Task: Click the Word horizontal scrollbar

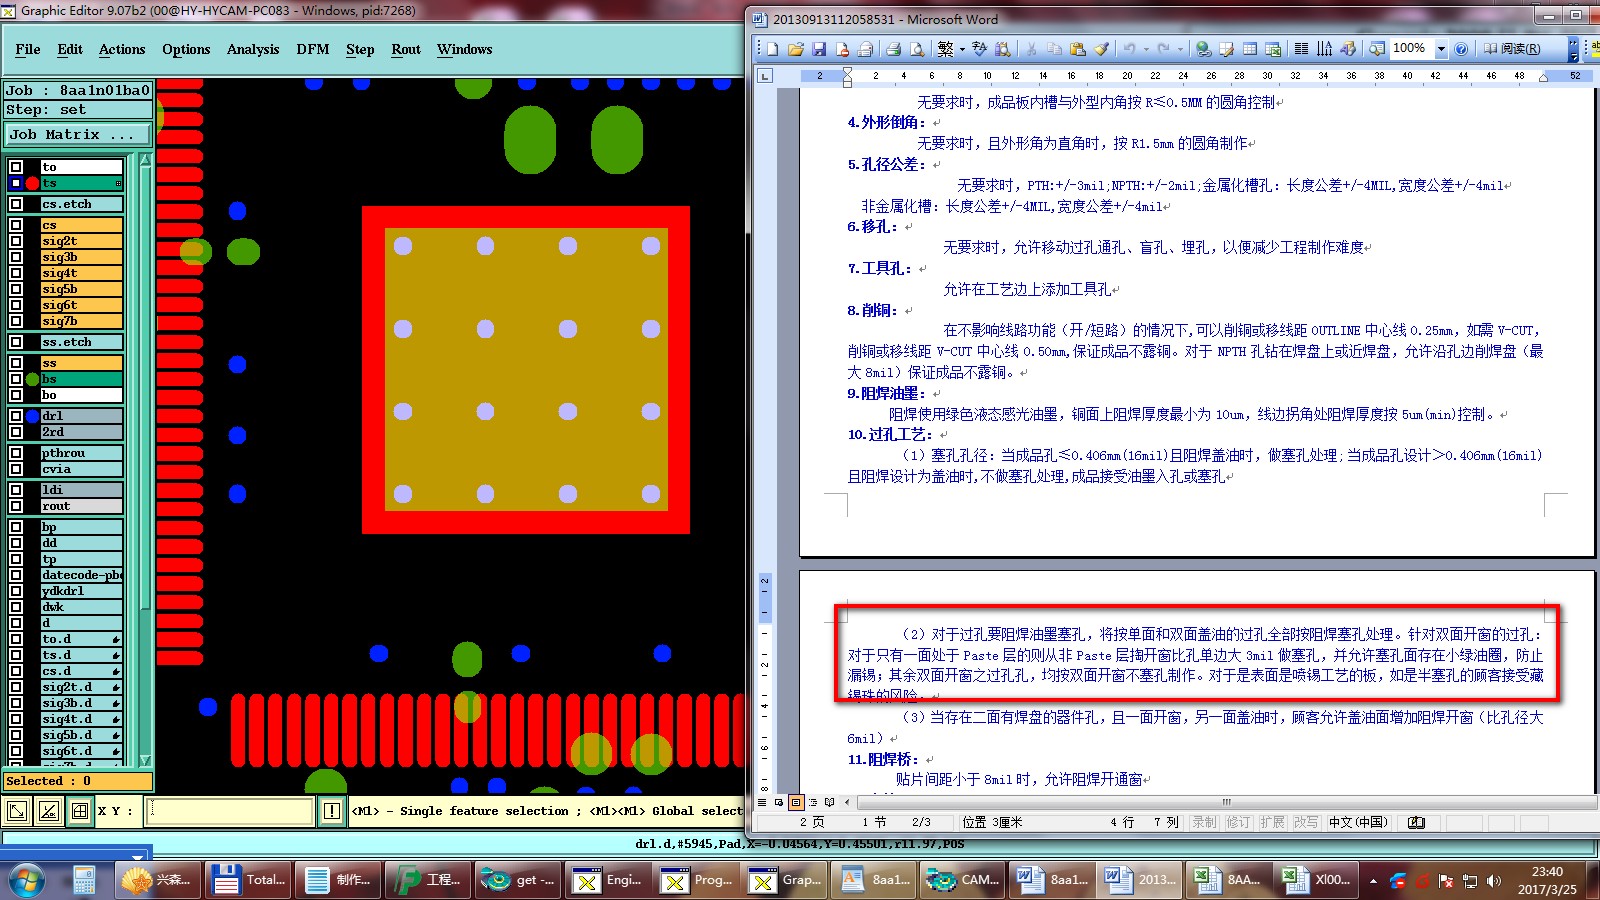Action: 1226,802
